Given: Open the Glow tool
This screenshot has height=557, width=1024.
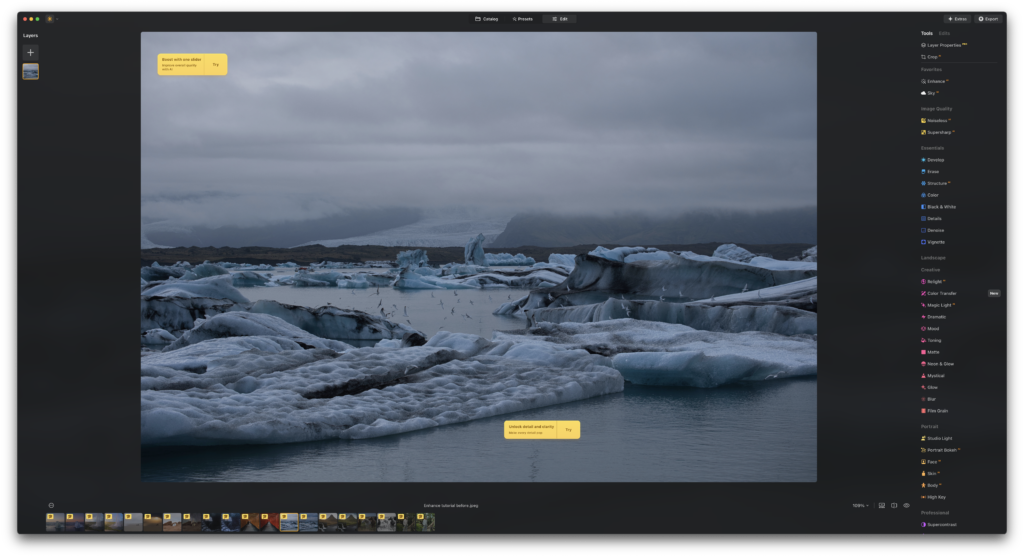Looking at the screenshot, I should pyautogui.click(x=929, y=387).
